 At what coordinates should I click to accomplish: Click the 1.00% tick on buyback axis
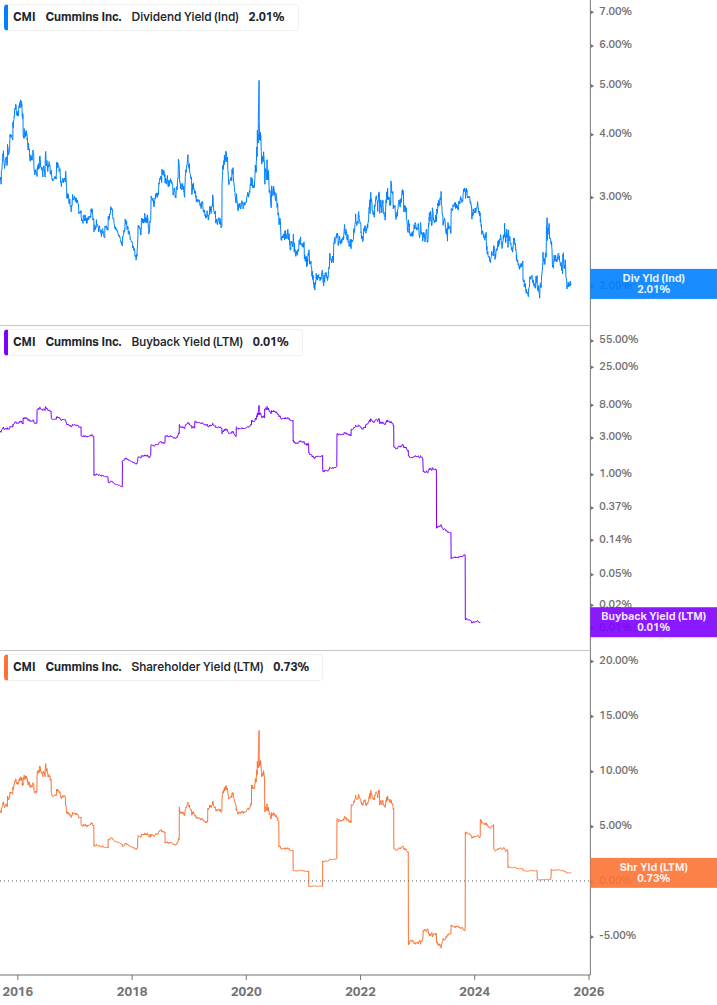[615, 474]
